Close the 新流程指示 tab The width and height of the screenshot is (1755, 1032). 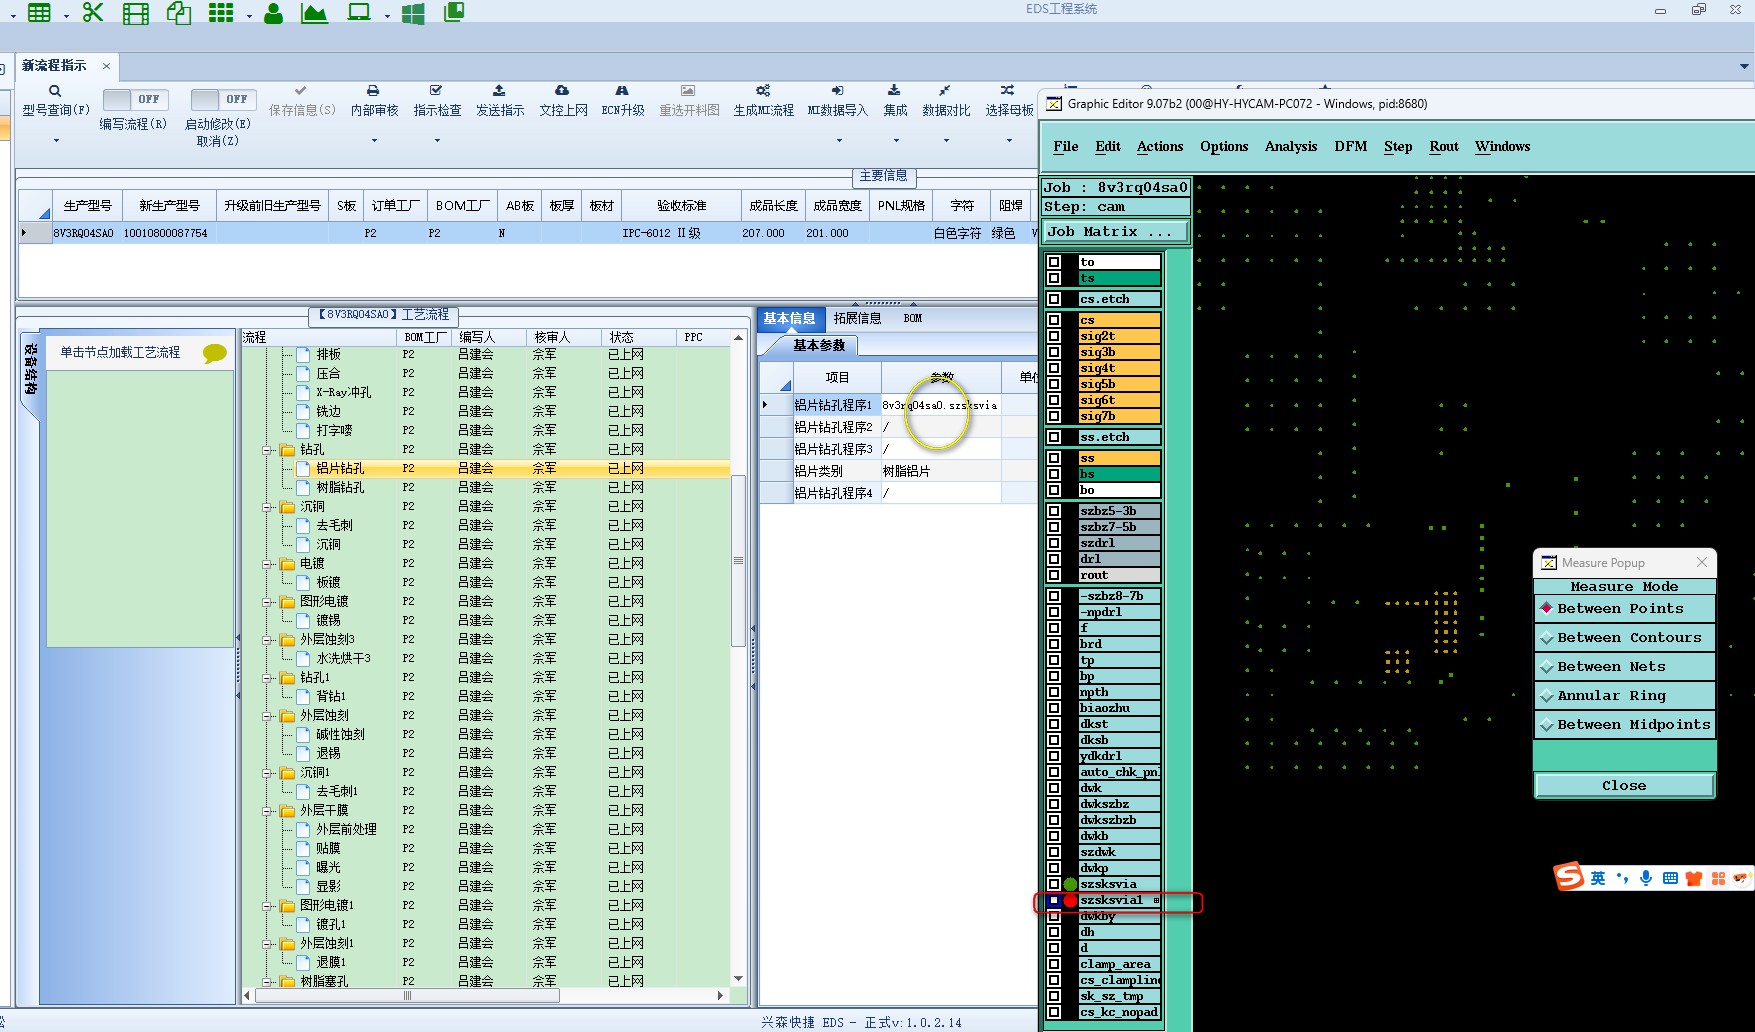coord(106,66)
